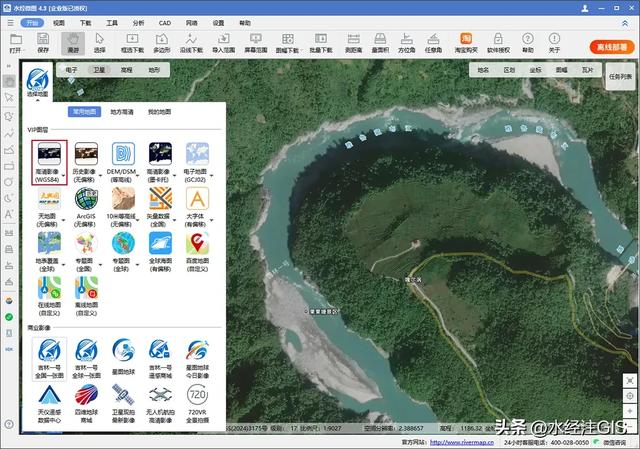Toggle the 瓦片 tile overlay

coord(588,70)
